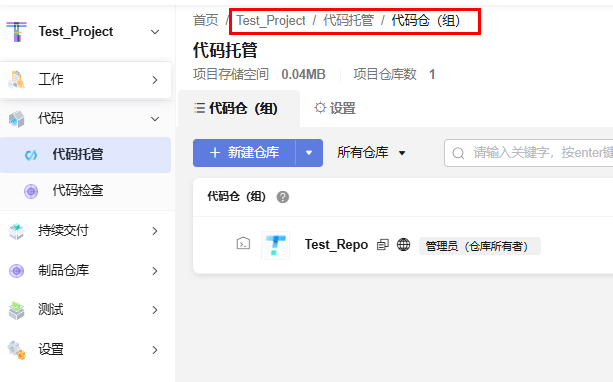The image size is (613, 382).
Task: Click the 代码托管 sidebar icon
Action: coord(31,155)
